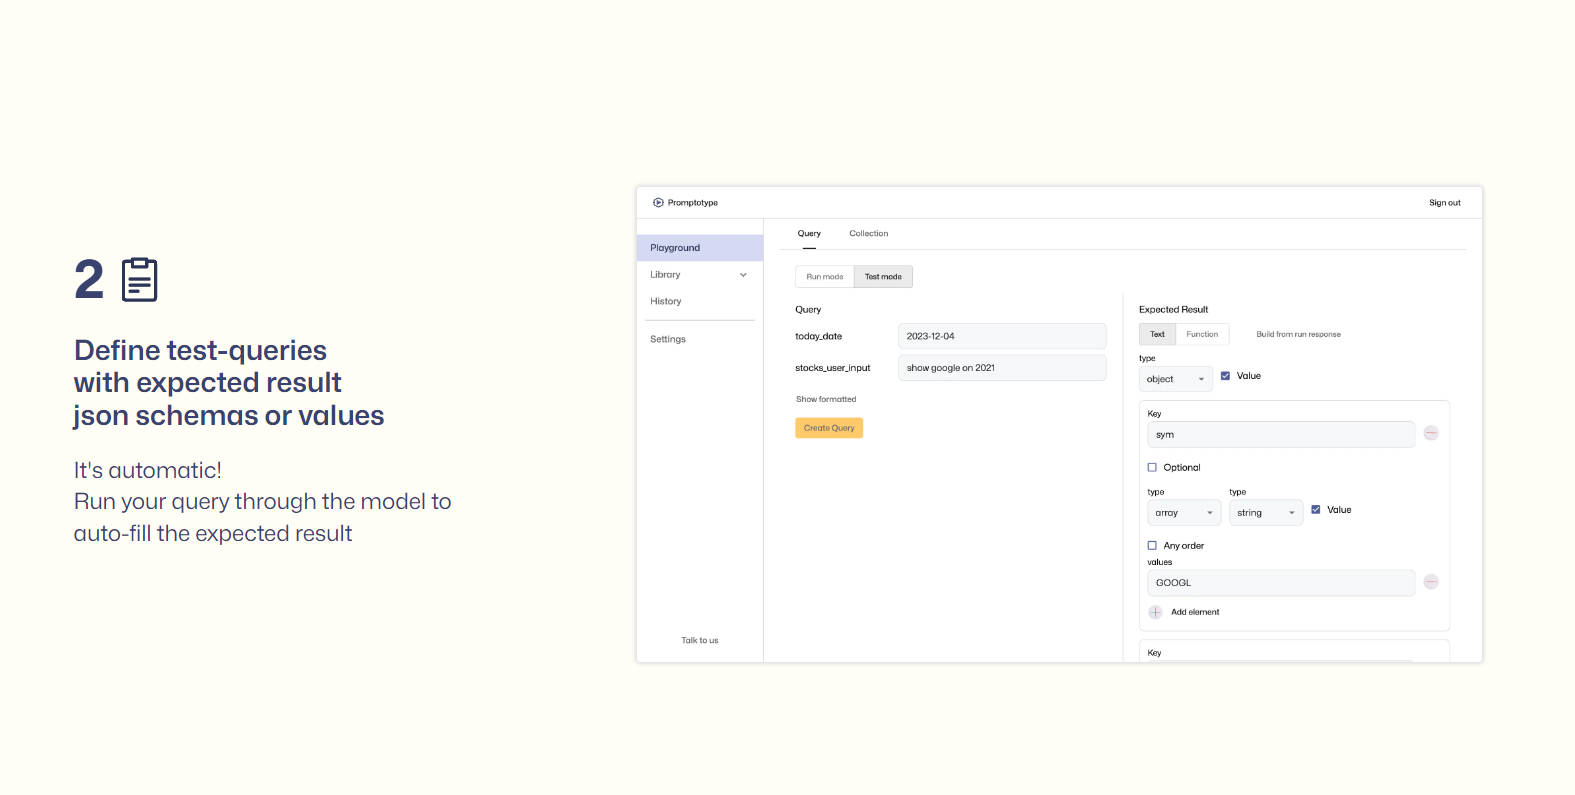Image resolution: width=1575 pixels, height=795 pixels.
Task: Enable the Optional checkbox
Action: pos(1152,467)
